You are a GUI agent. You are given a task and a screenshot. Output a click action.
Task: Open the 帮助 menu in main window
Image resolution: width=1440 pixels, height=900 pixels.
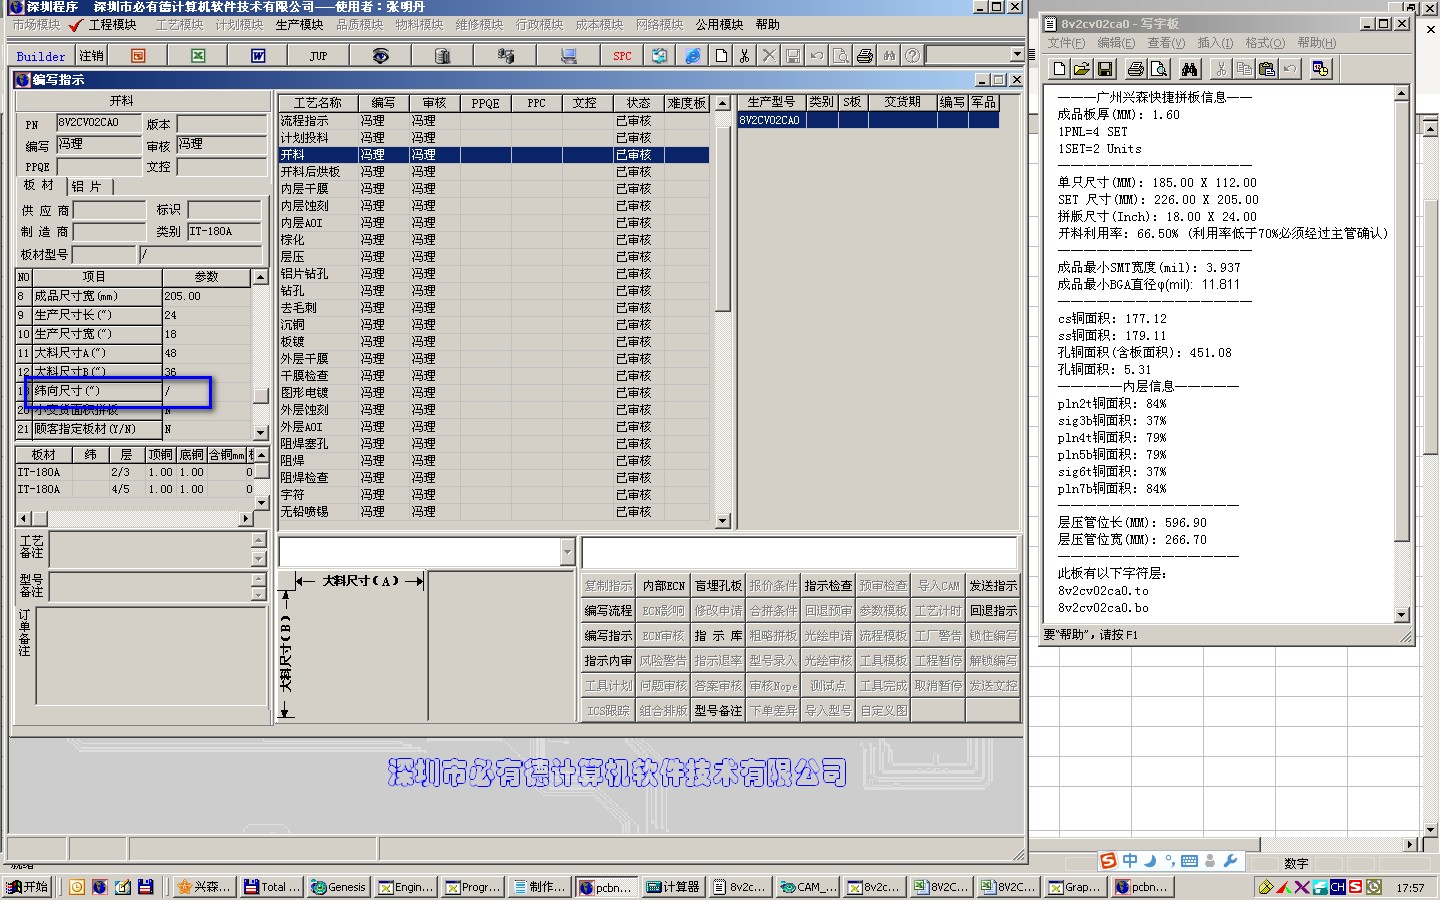(x=767, y=25)
